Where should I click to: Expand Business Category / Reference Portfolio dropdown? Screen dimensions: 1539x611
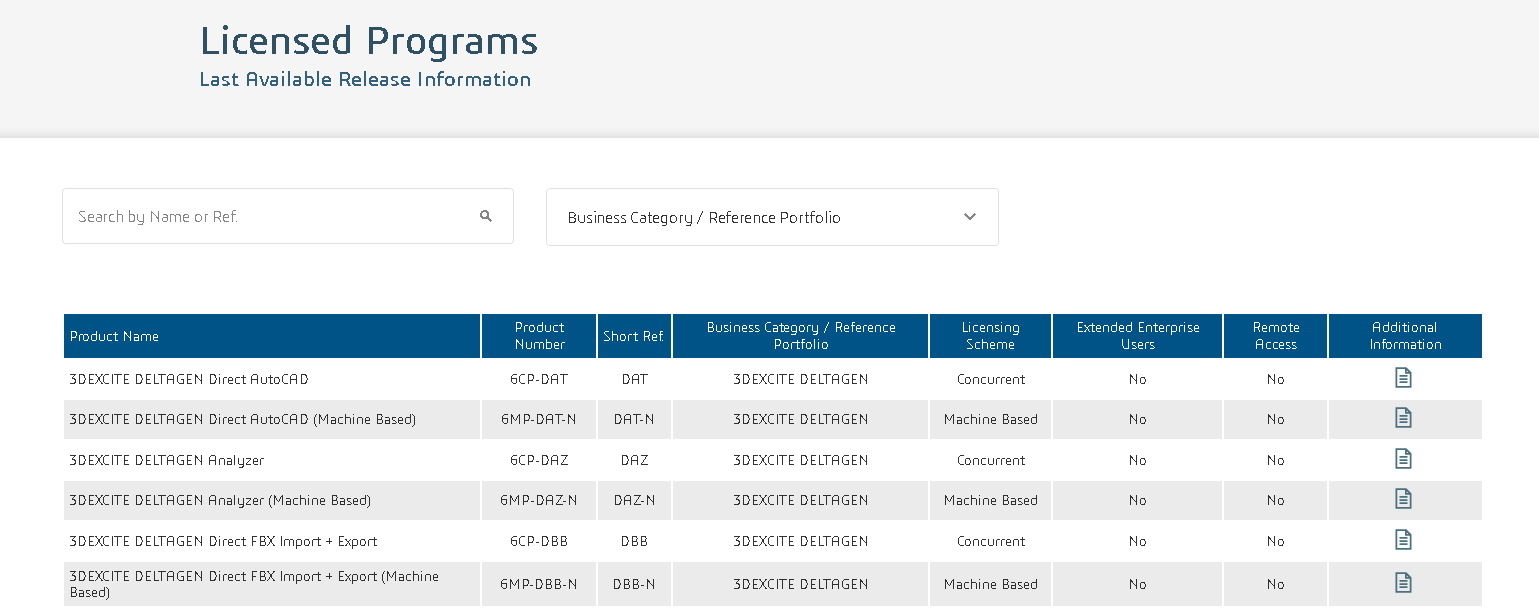(x=771, y=217)
